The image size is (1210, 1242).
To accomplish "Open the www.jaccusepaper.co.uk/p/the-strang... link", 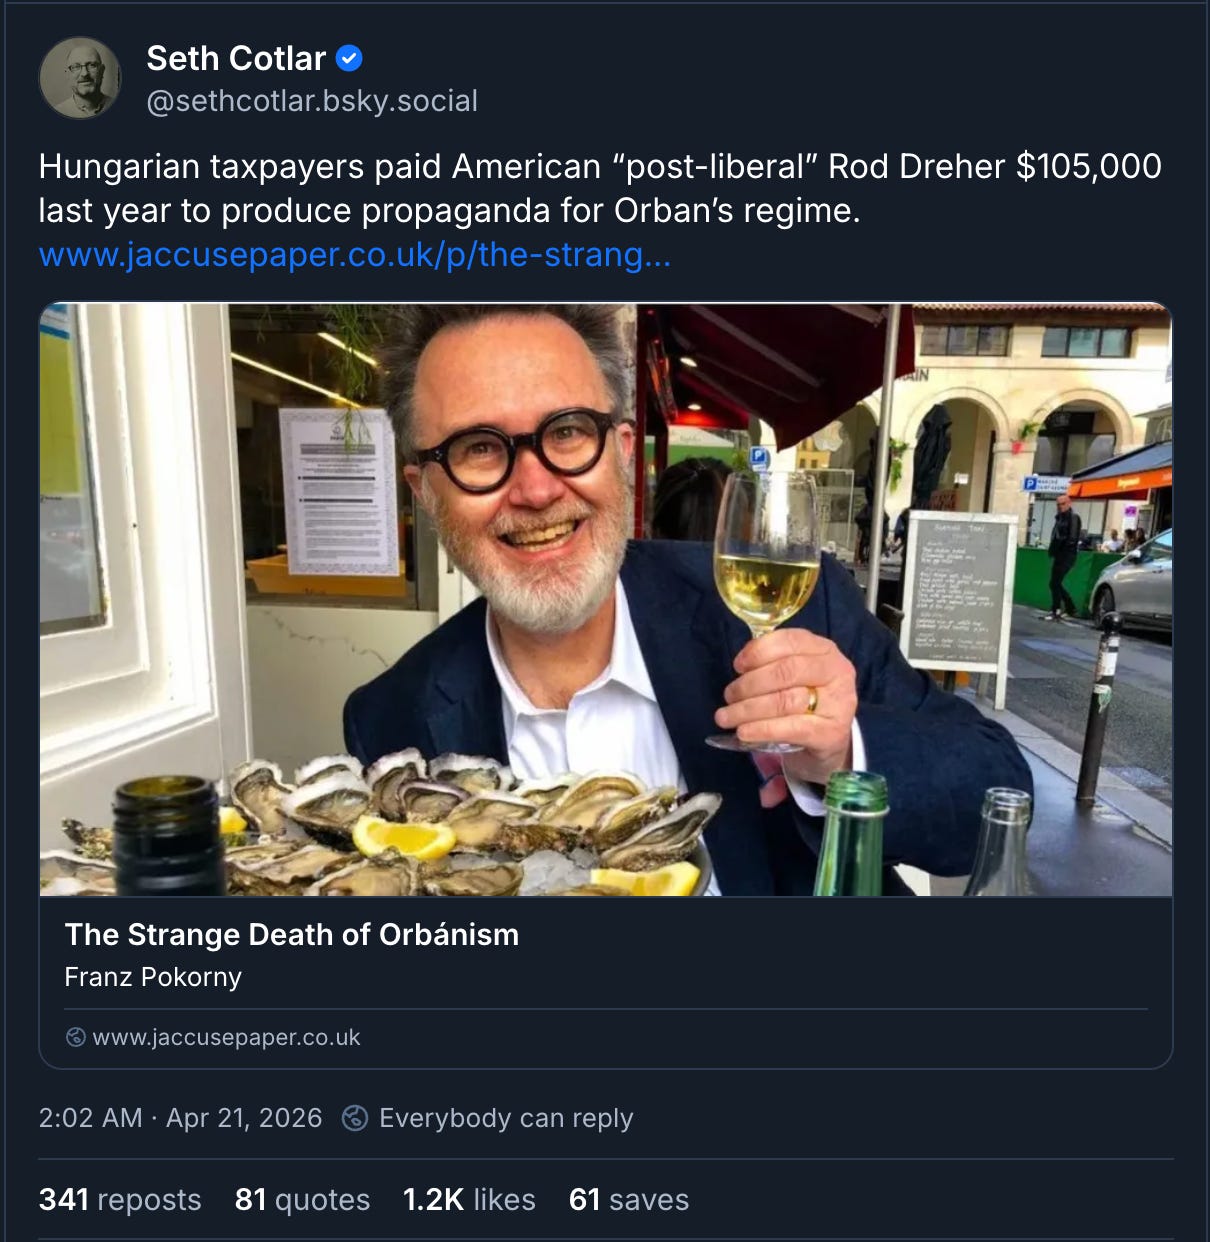I will (355, 255).
